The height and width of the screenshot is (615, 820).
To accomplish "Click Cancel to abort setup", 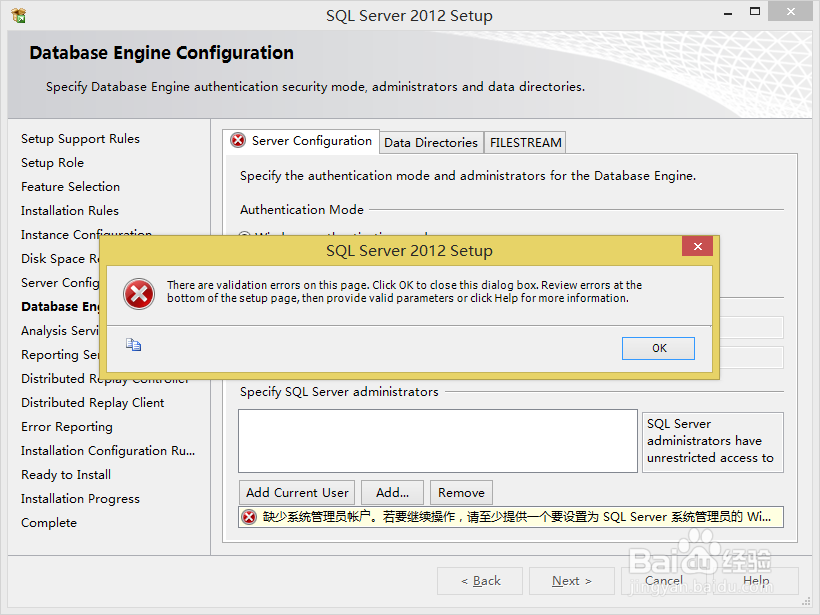I will [x=663, y=580].
